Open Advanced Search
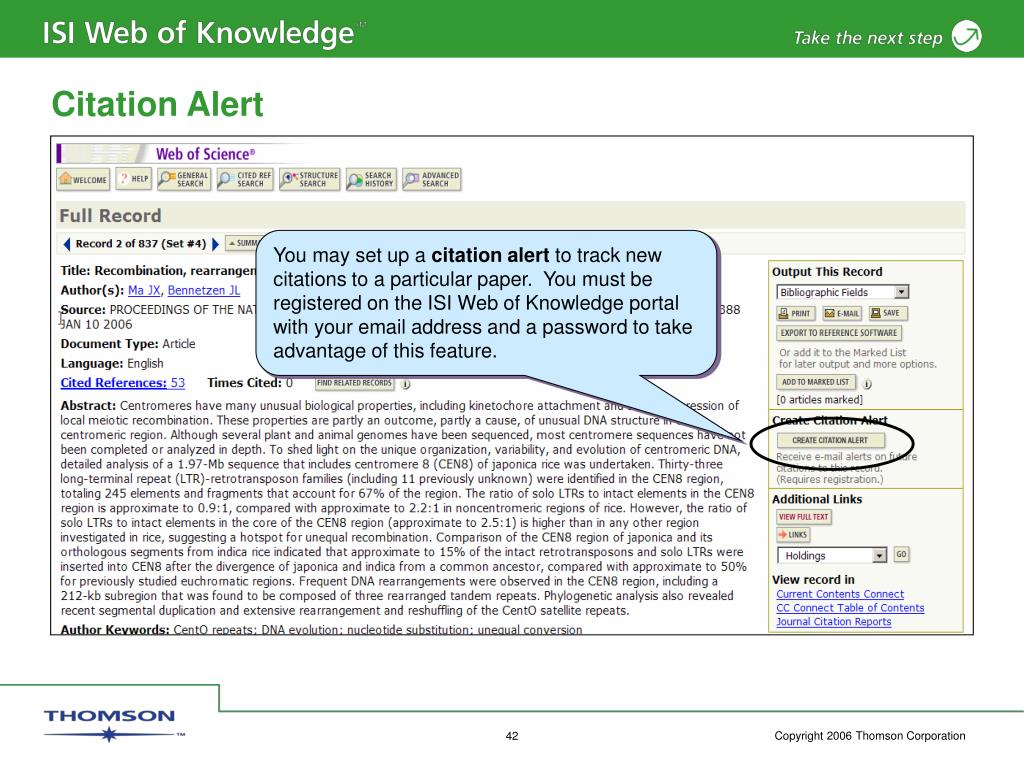Viewport: 1024px width, 768px height. pyautogui.click(x=432, y=180)
